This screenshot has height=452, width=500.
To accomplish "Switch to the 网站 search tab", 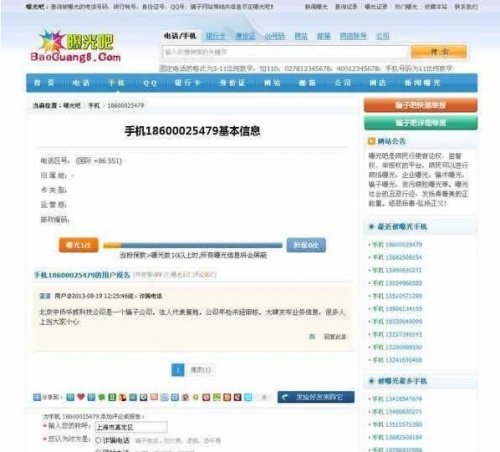I will point(301,36).
